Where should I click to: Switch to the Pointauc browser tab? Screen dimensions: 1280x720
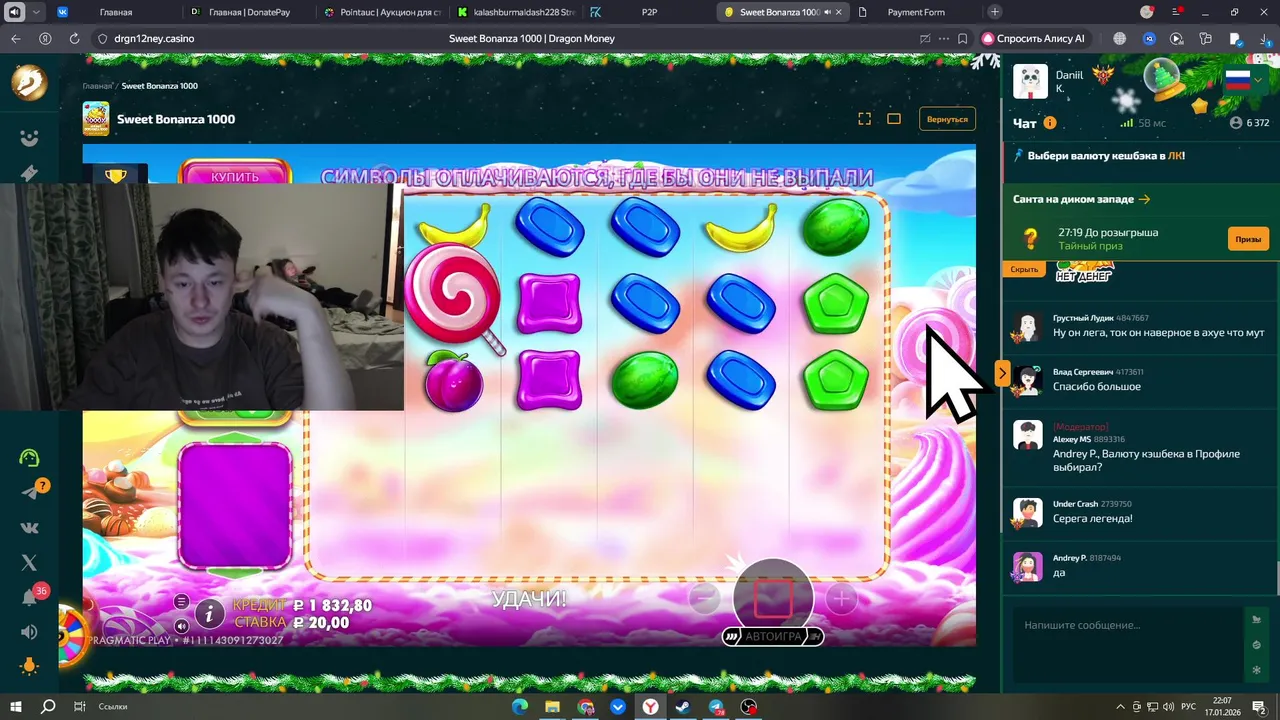(380, 12)
